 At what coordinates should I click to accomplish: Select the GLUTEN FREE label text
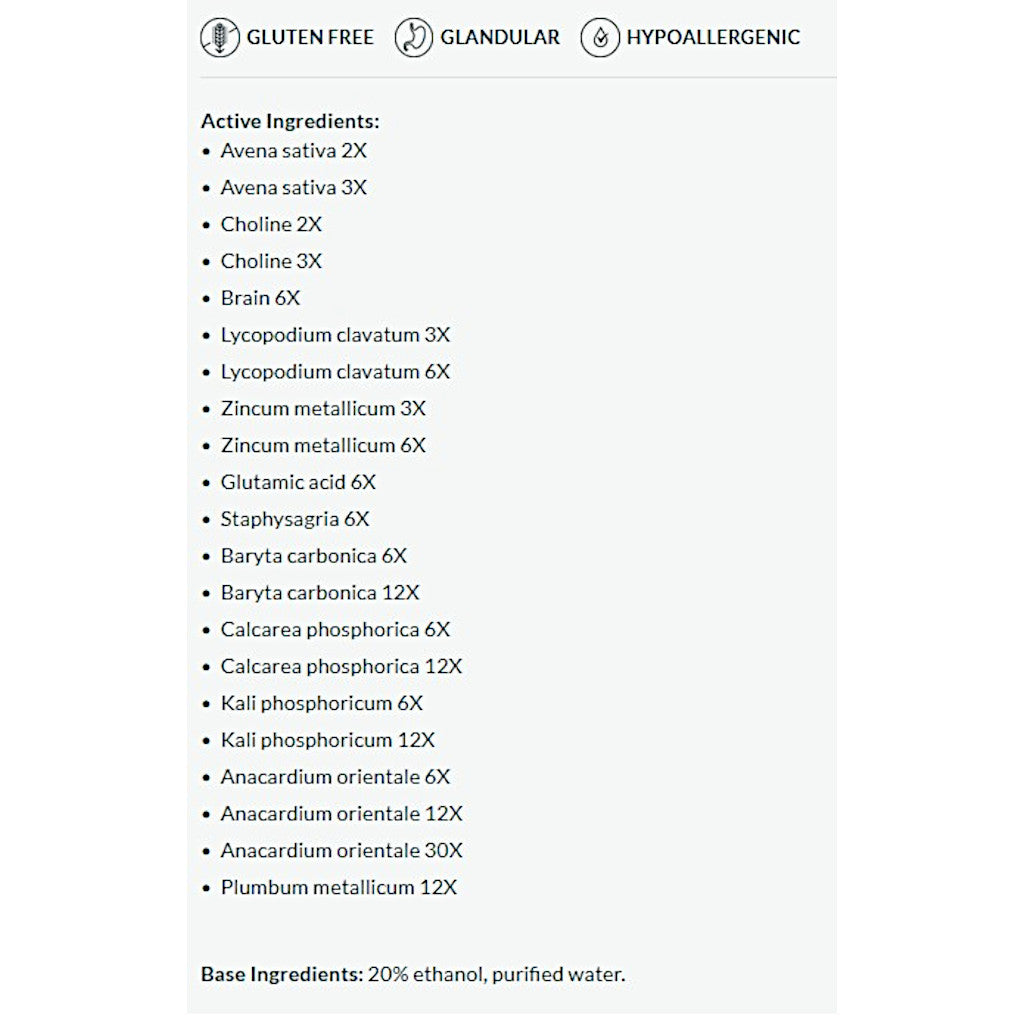point(310,37)
